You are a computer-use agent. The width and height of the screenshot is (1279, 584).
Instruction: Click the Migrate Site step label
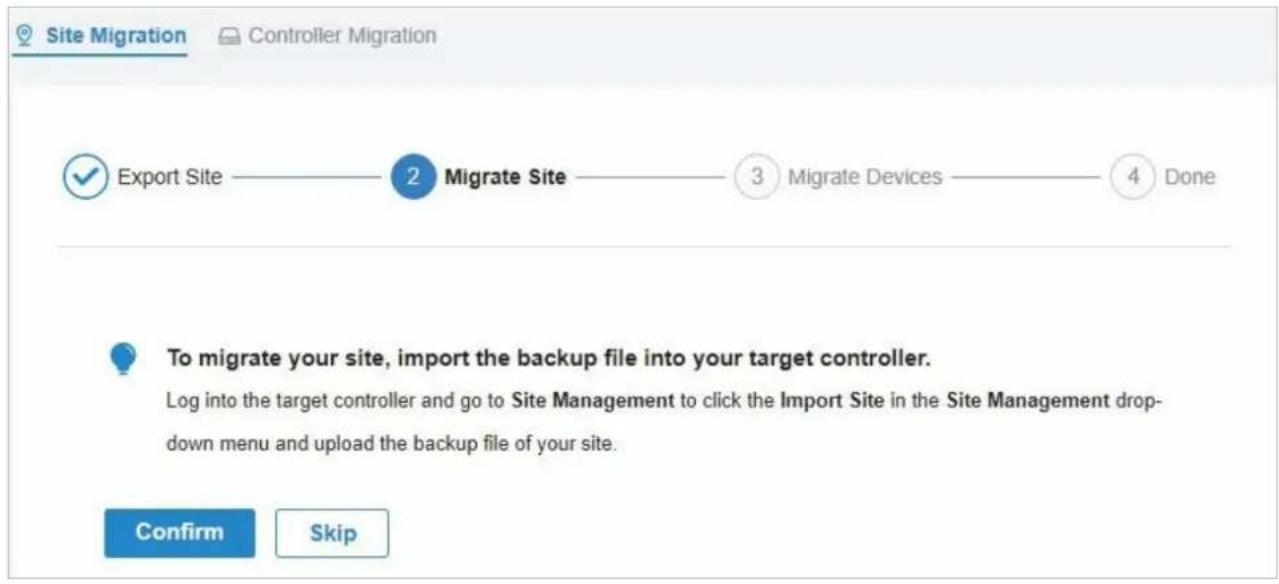[x=505, y=178]
